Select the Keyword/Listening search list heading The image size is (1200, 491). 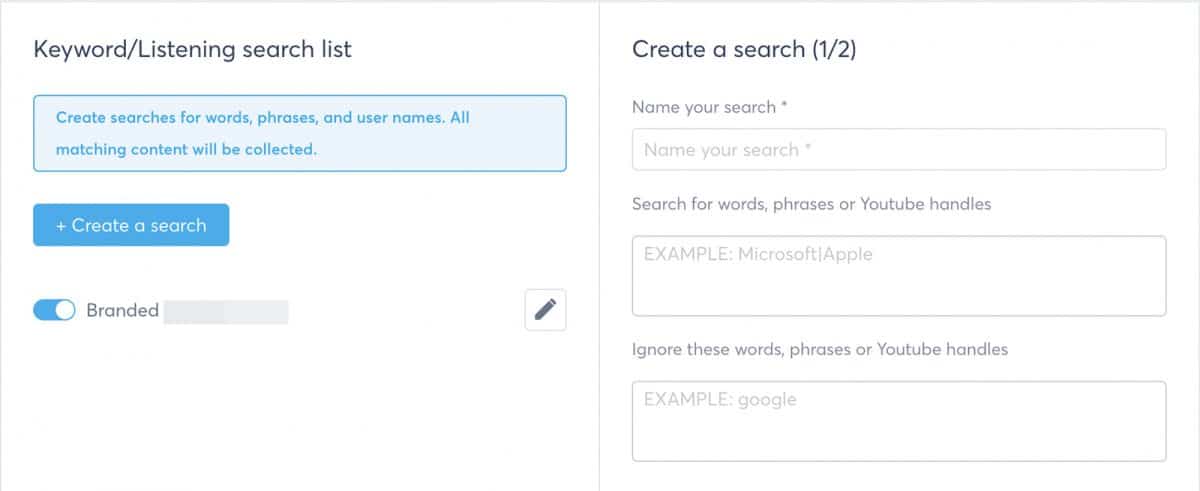coord(193,49)
